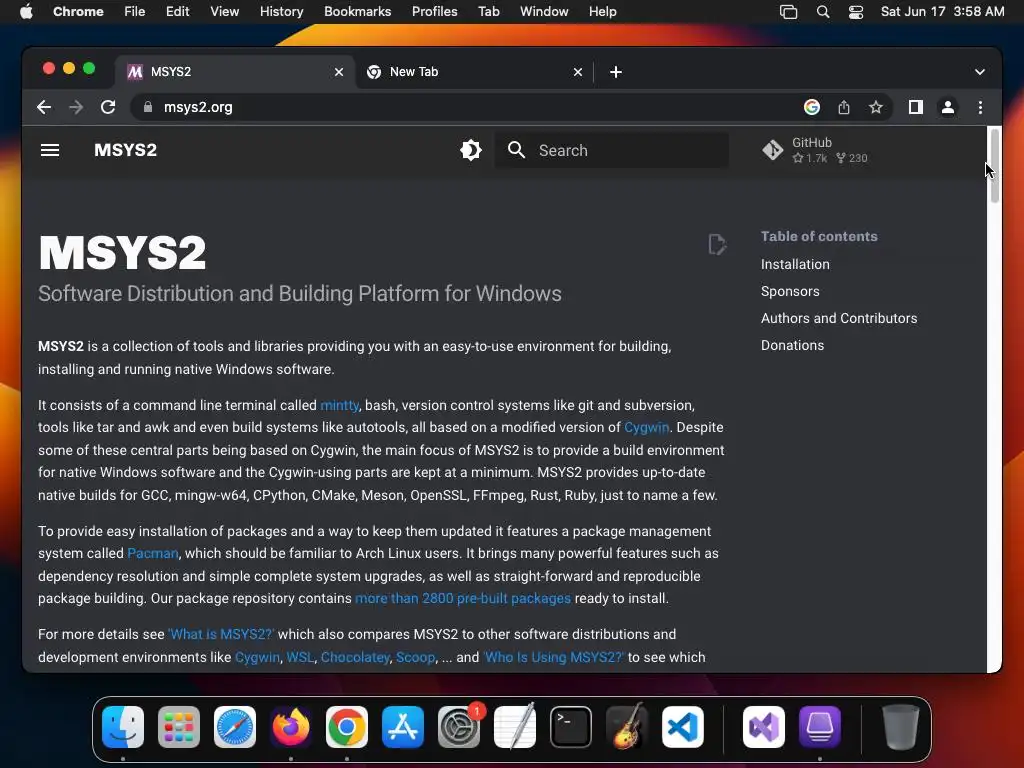Image resolution: width=1024 pixels, height=768 pixels.
Task: Reload the msys2.org page
Action: [x=108, y=107]
